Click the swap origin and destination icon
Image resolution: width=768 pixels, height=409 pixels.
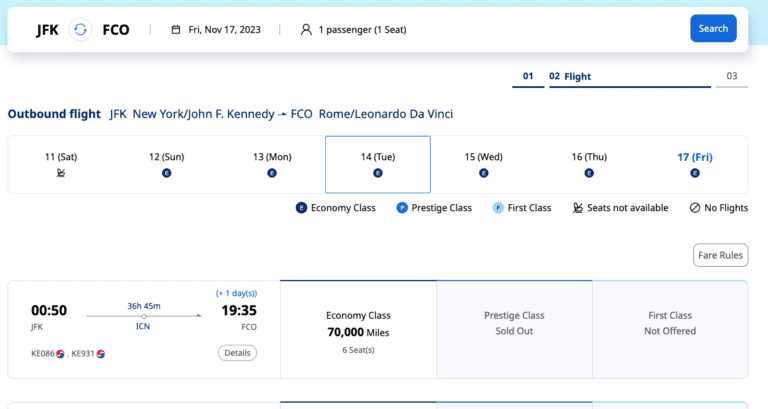(x=81, y=29)
